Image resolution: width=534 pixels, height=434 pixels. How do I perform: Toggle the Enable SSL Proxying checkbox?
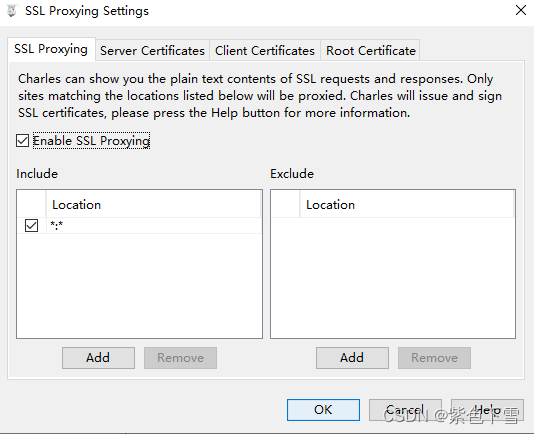pos(22,140)
